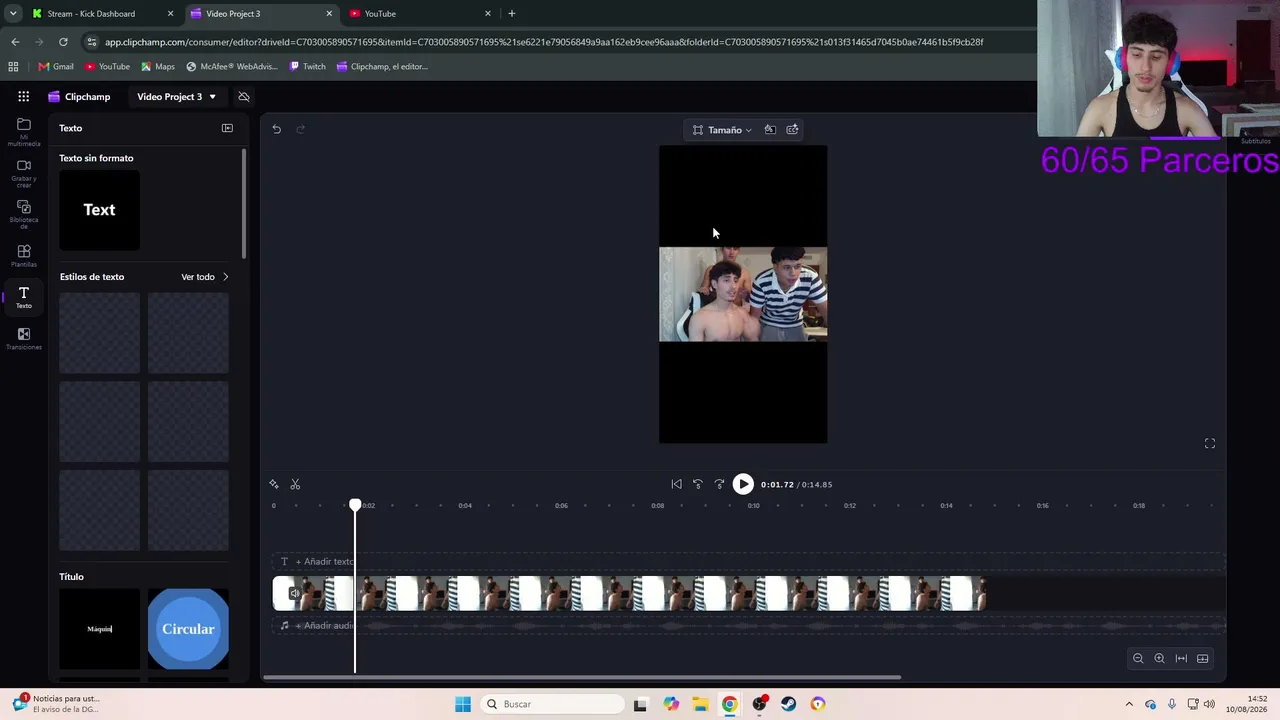Image resolution: width=1280 pixels, height=720 pixels.
Task: Click the 0:08 mark on timeline ruler
Action: [657, 506]
